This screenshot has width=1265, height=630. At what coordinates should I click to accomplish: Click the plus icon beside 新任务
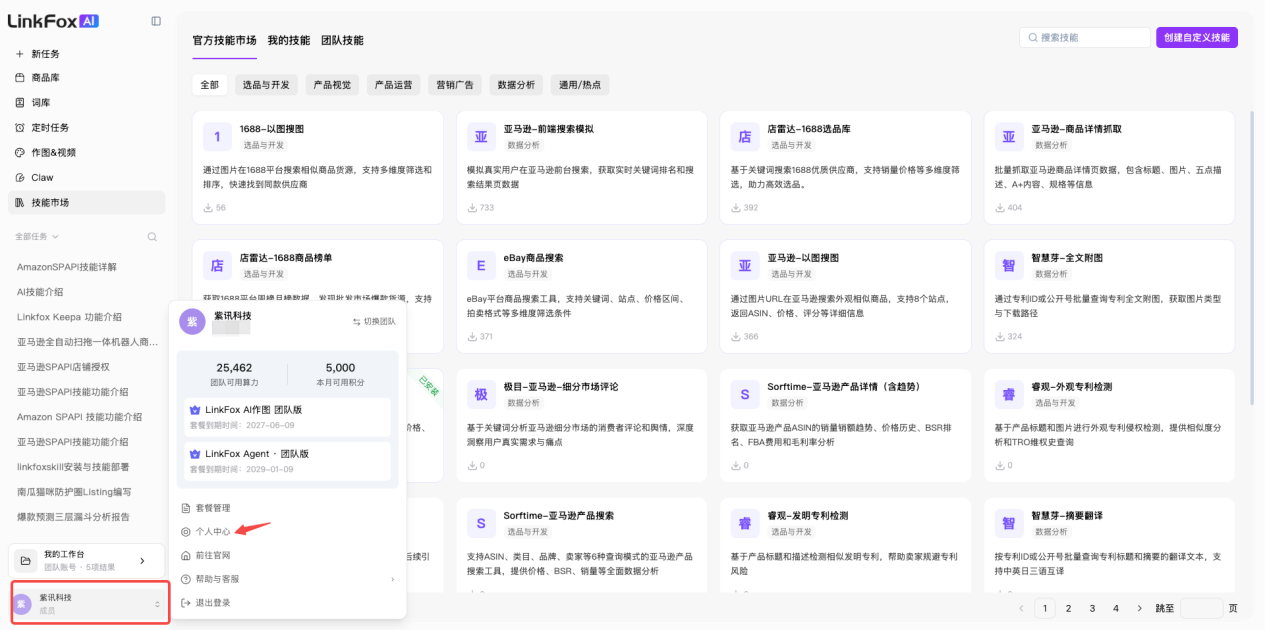[x=20, y=54]
